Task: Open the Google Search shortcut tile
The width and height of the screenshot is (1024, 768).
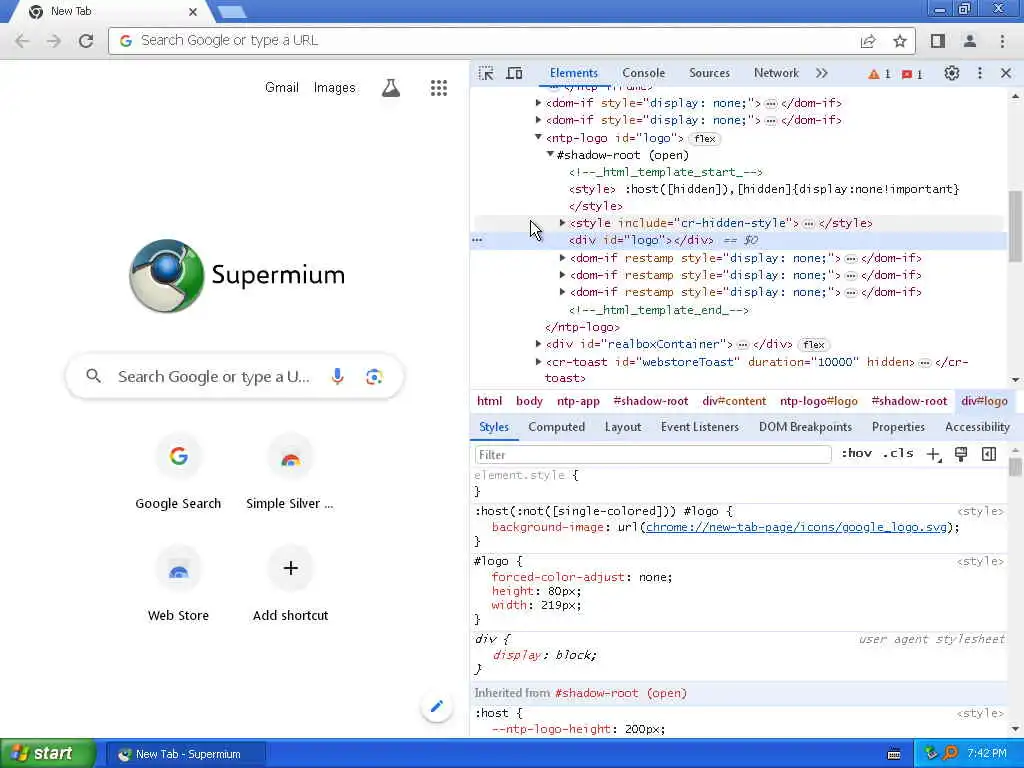Action: (x=178, y=473)
